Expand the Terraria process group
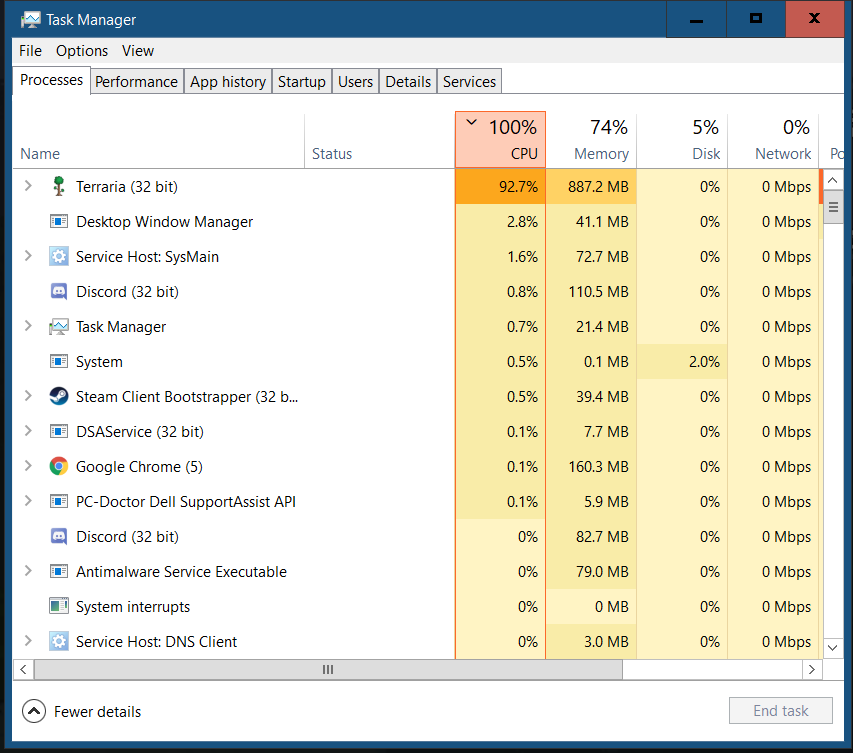Viewport: 853px width, 753px height. point(28,186)
